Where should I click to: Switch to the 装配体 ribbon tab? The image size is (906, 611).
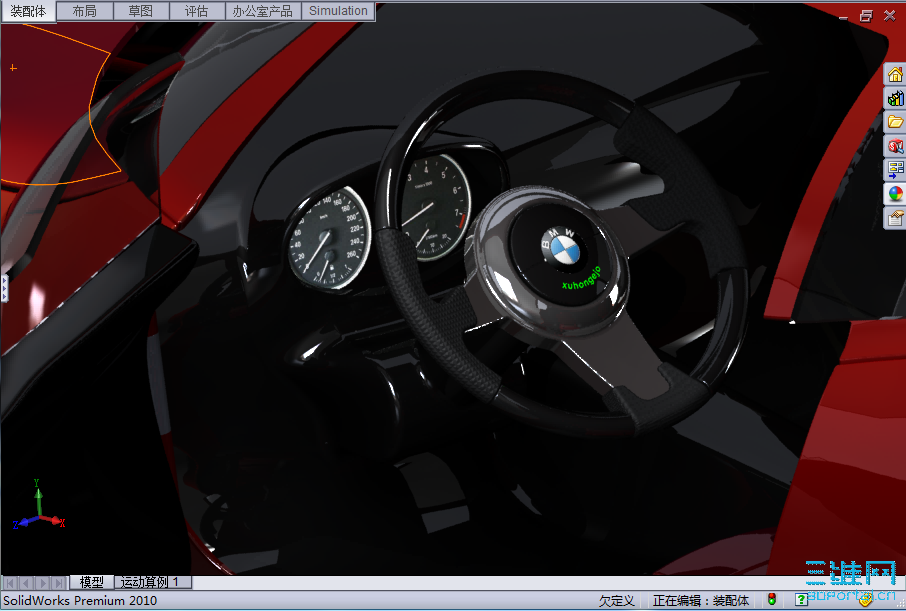(x=28, y=11)
